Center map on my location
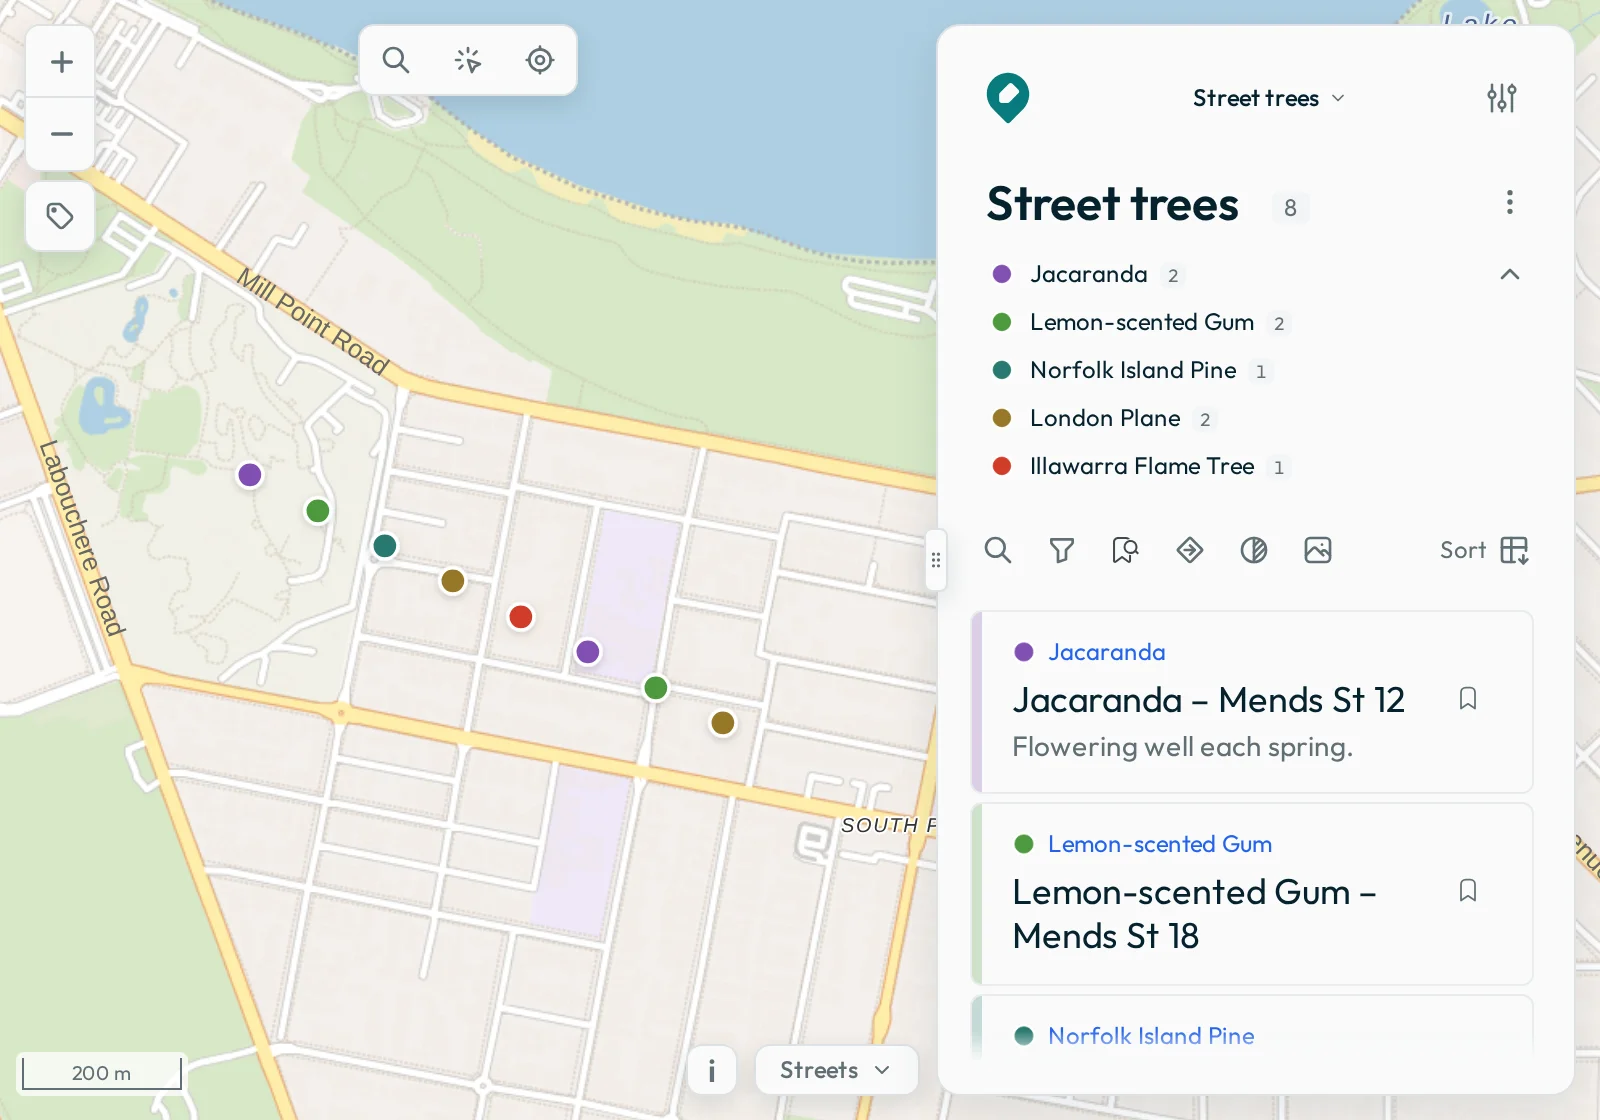This screenshot has height=1120, width=1600. [540, 60]
